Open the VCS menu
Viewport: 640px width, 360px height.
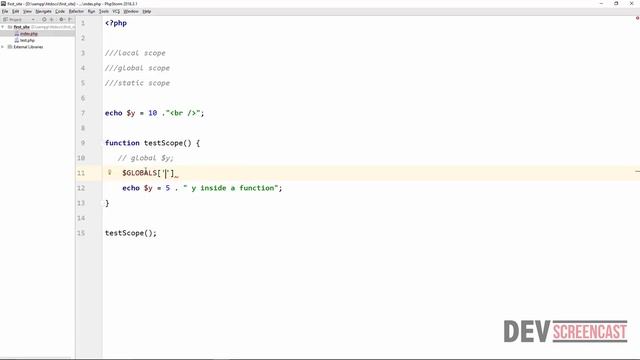click(x=116, y=11)
